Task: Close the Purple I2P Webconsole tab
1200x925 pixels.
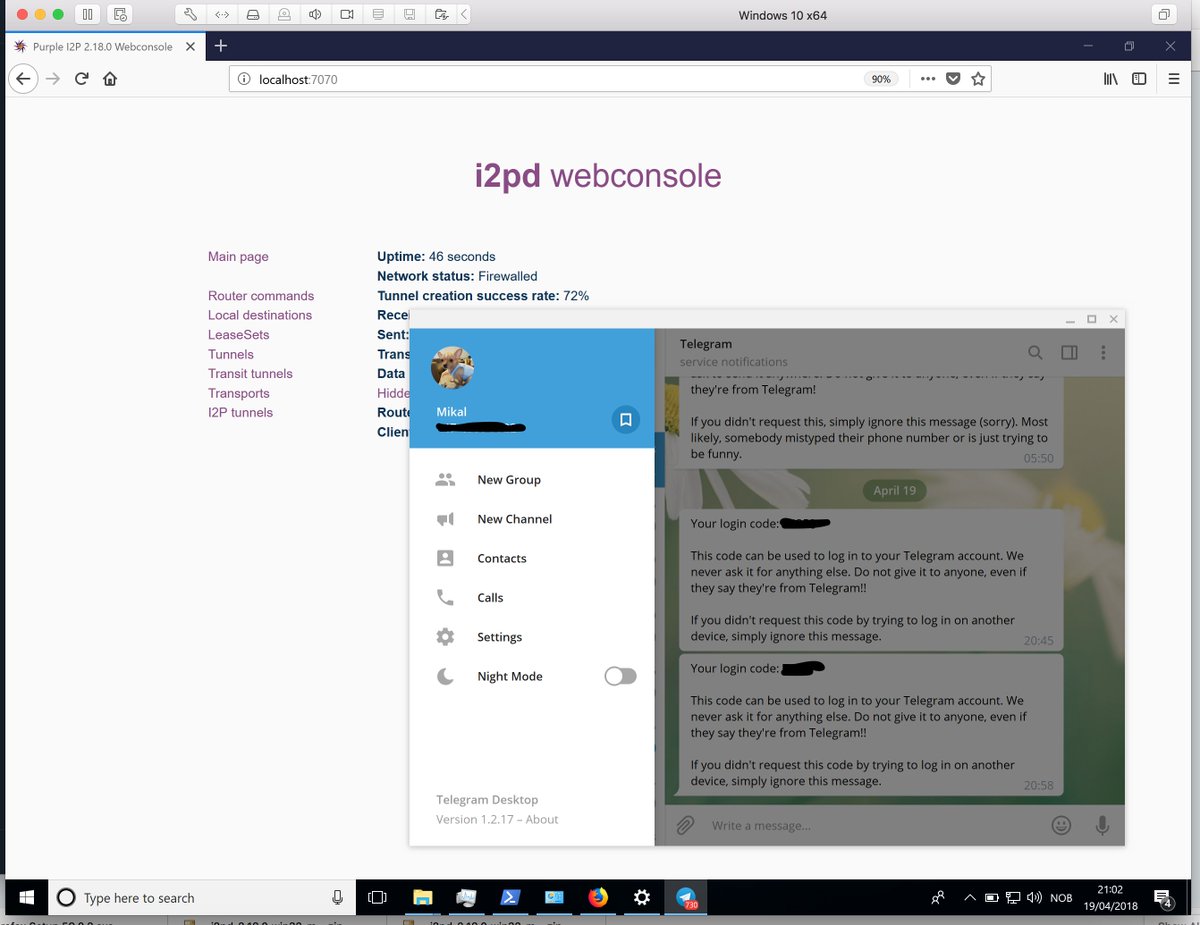Action: pos(190,47)
